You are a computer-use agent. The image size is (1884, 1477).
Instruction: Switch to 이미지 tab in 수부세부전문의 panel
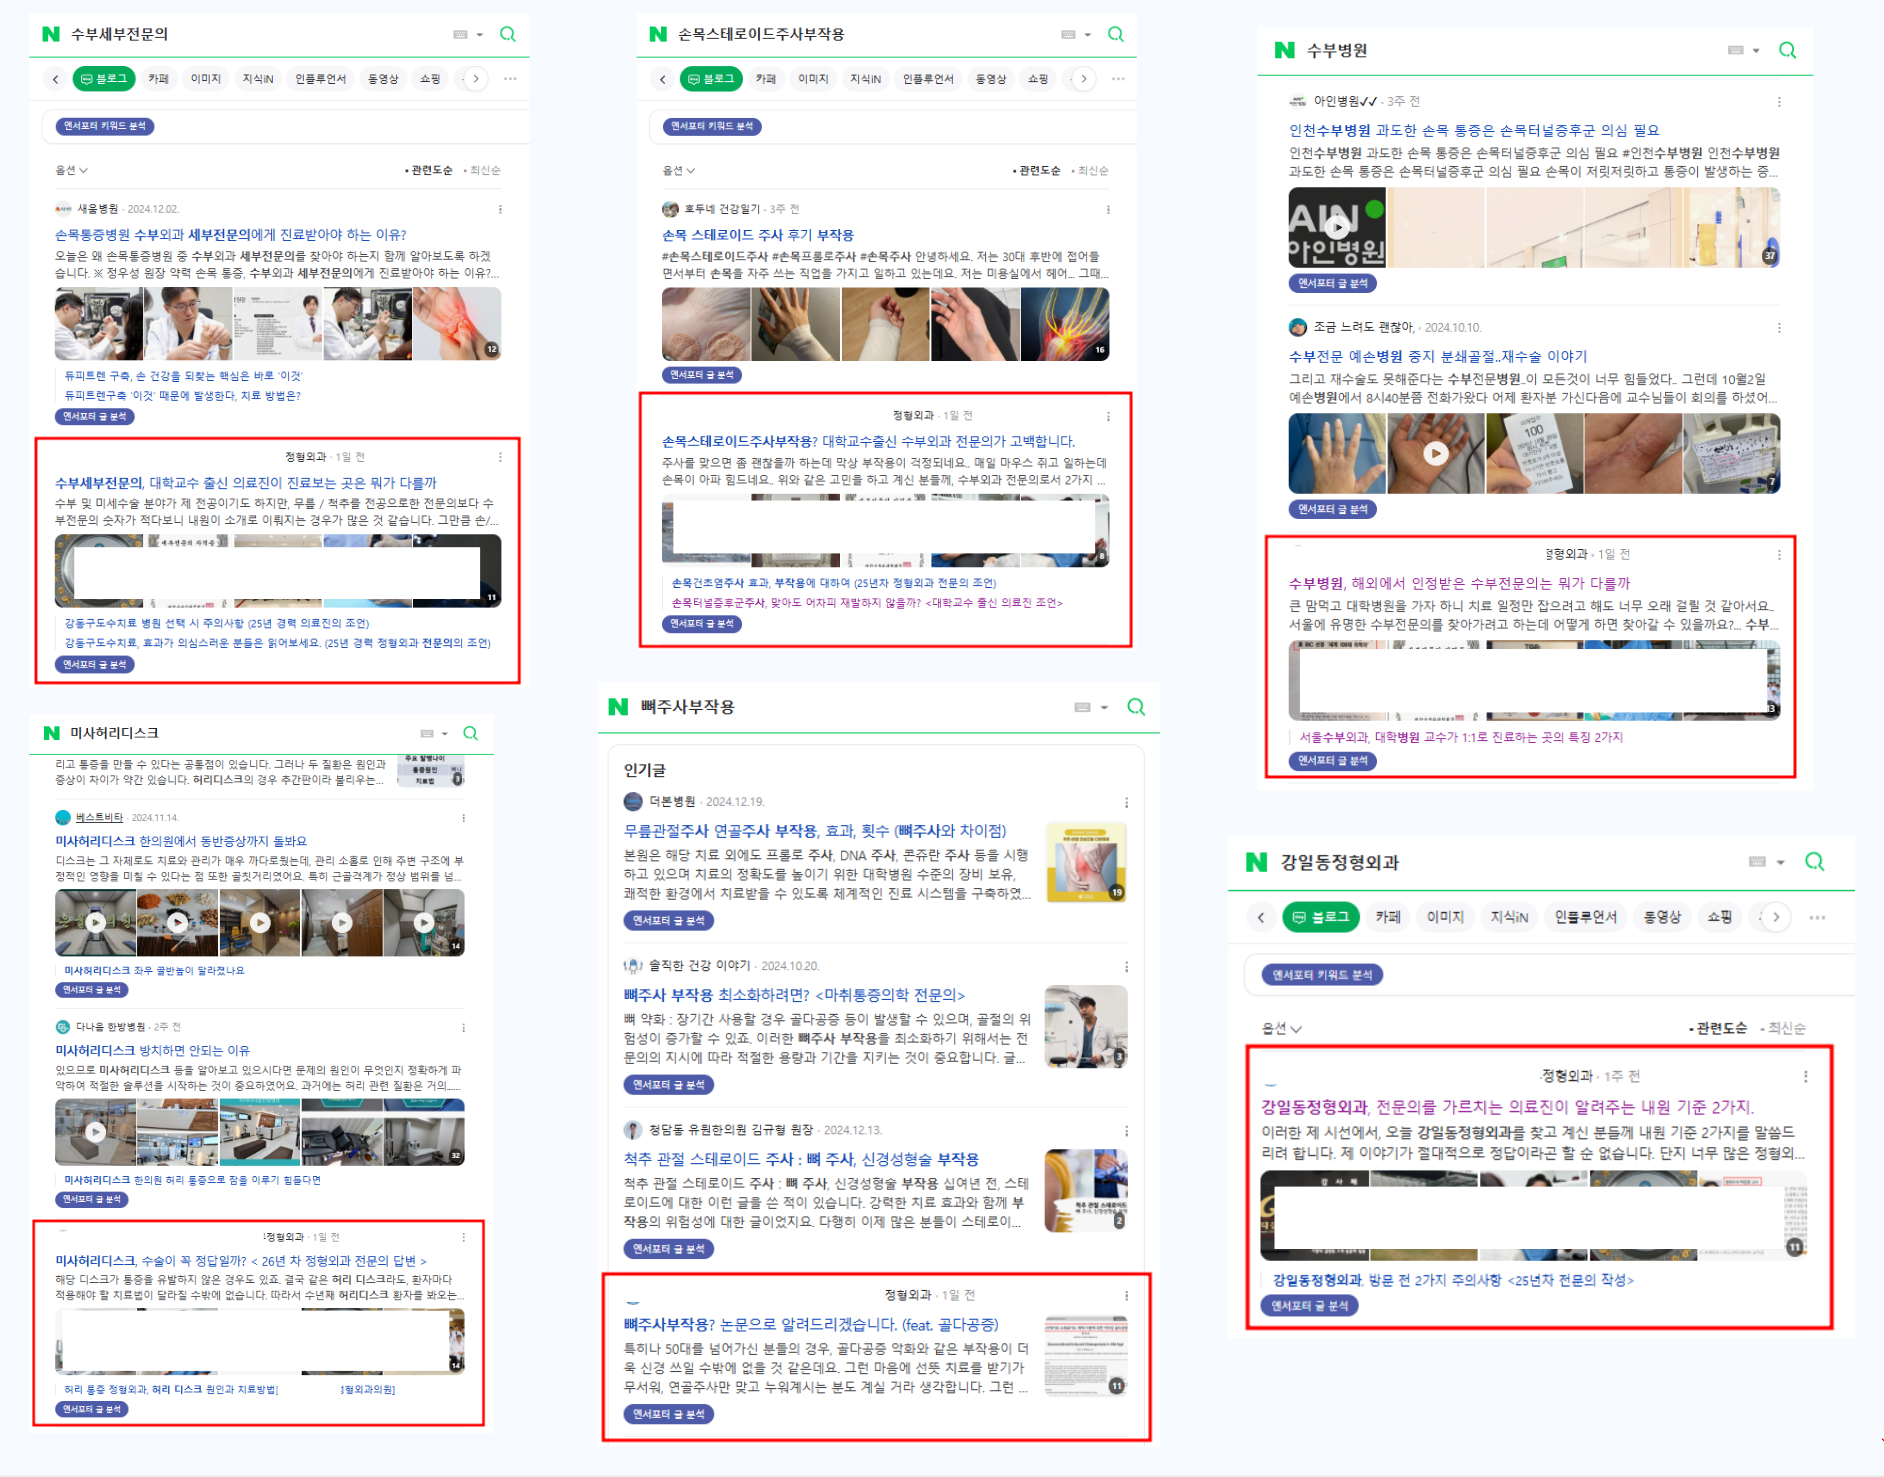point(206,79)
